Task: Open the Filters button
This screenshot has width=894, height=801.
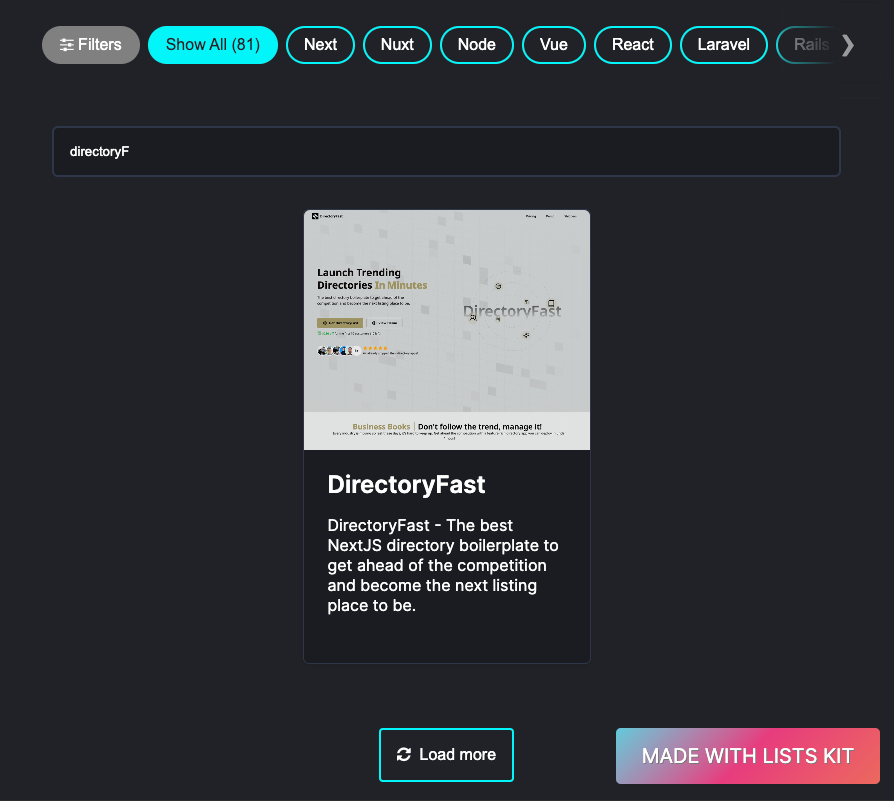Action: click(91, 44)
